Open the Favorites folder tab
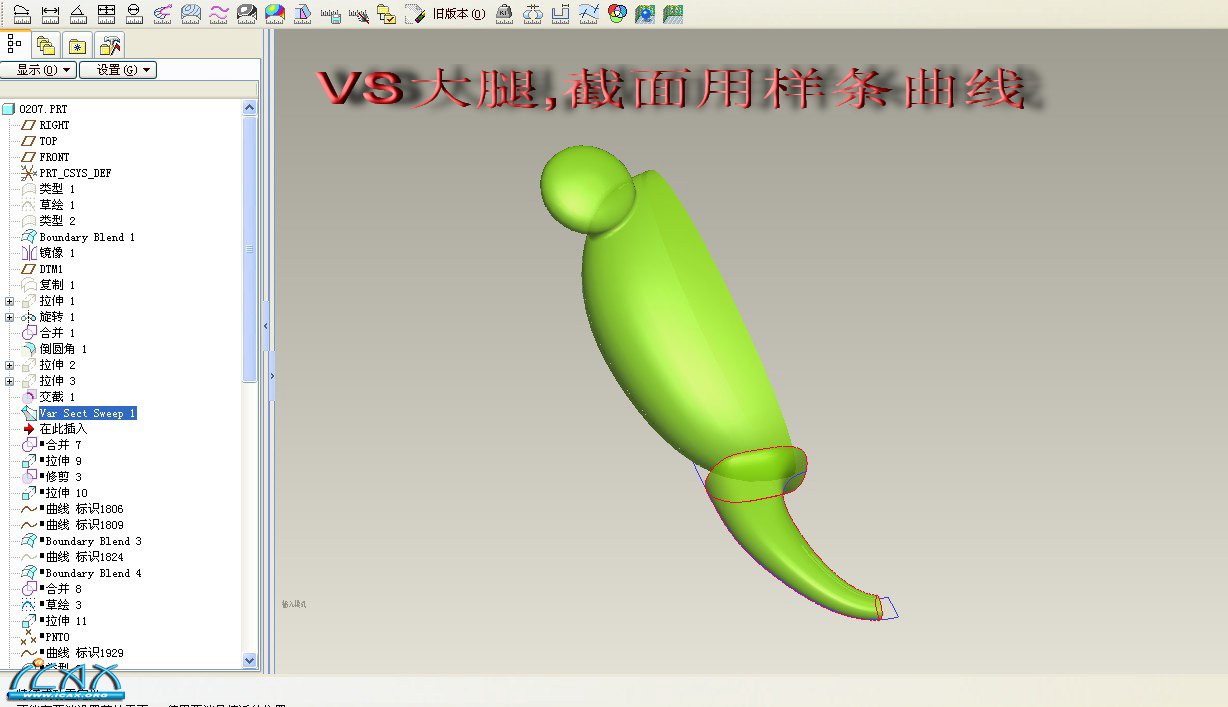 coord(77,45)
